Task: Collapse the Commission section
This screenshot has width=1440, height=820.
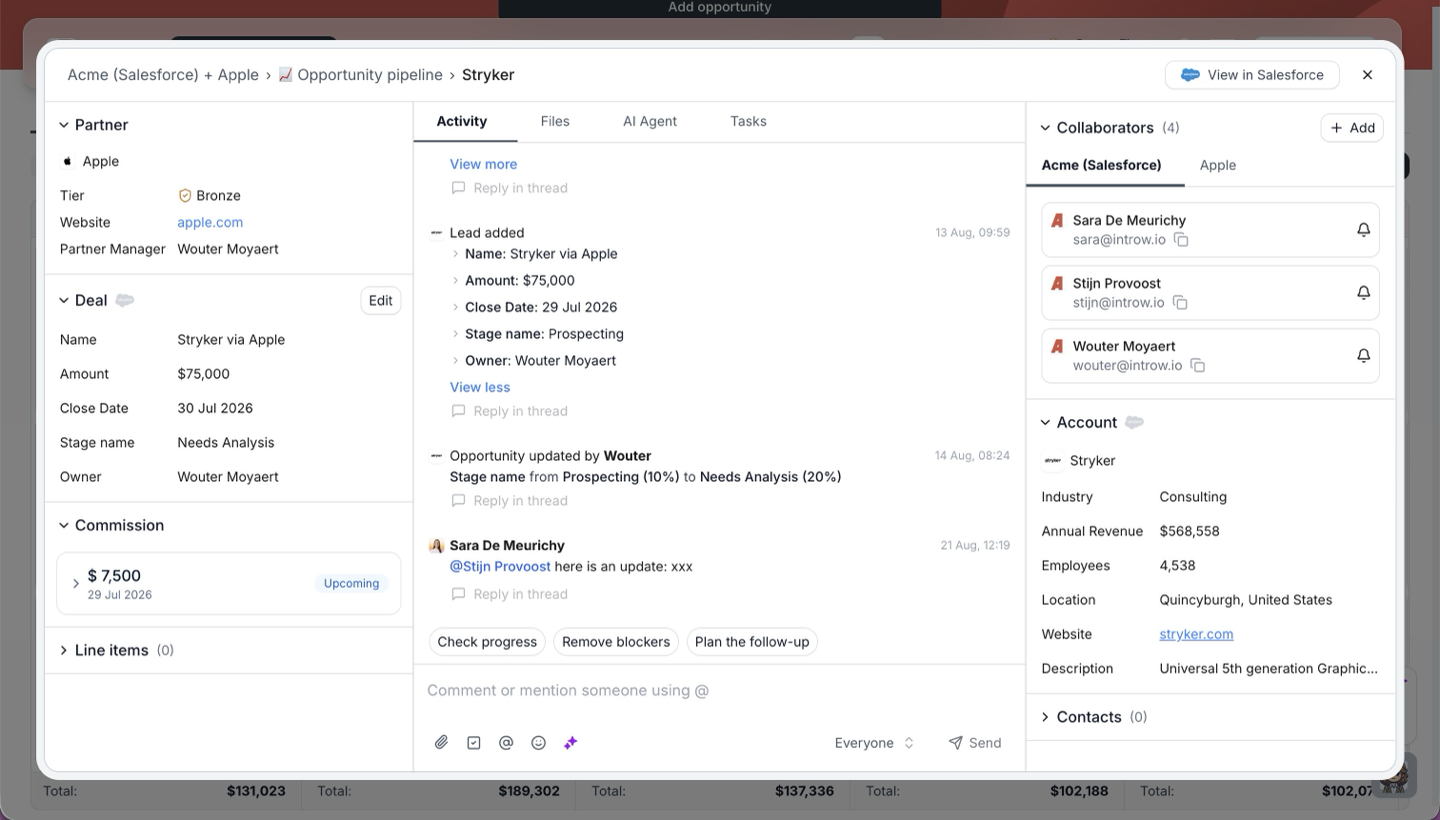Action: pyautogui.click(x=64, y=526)
